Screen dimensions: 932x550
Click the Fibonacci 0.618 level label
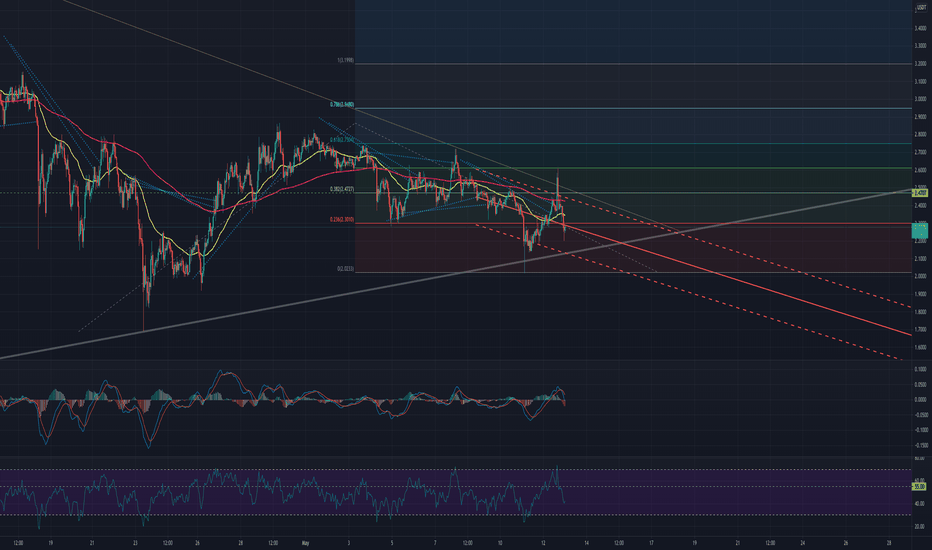click(342, 140)
